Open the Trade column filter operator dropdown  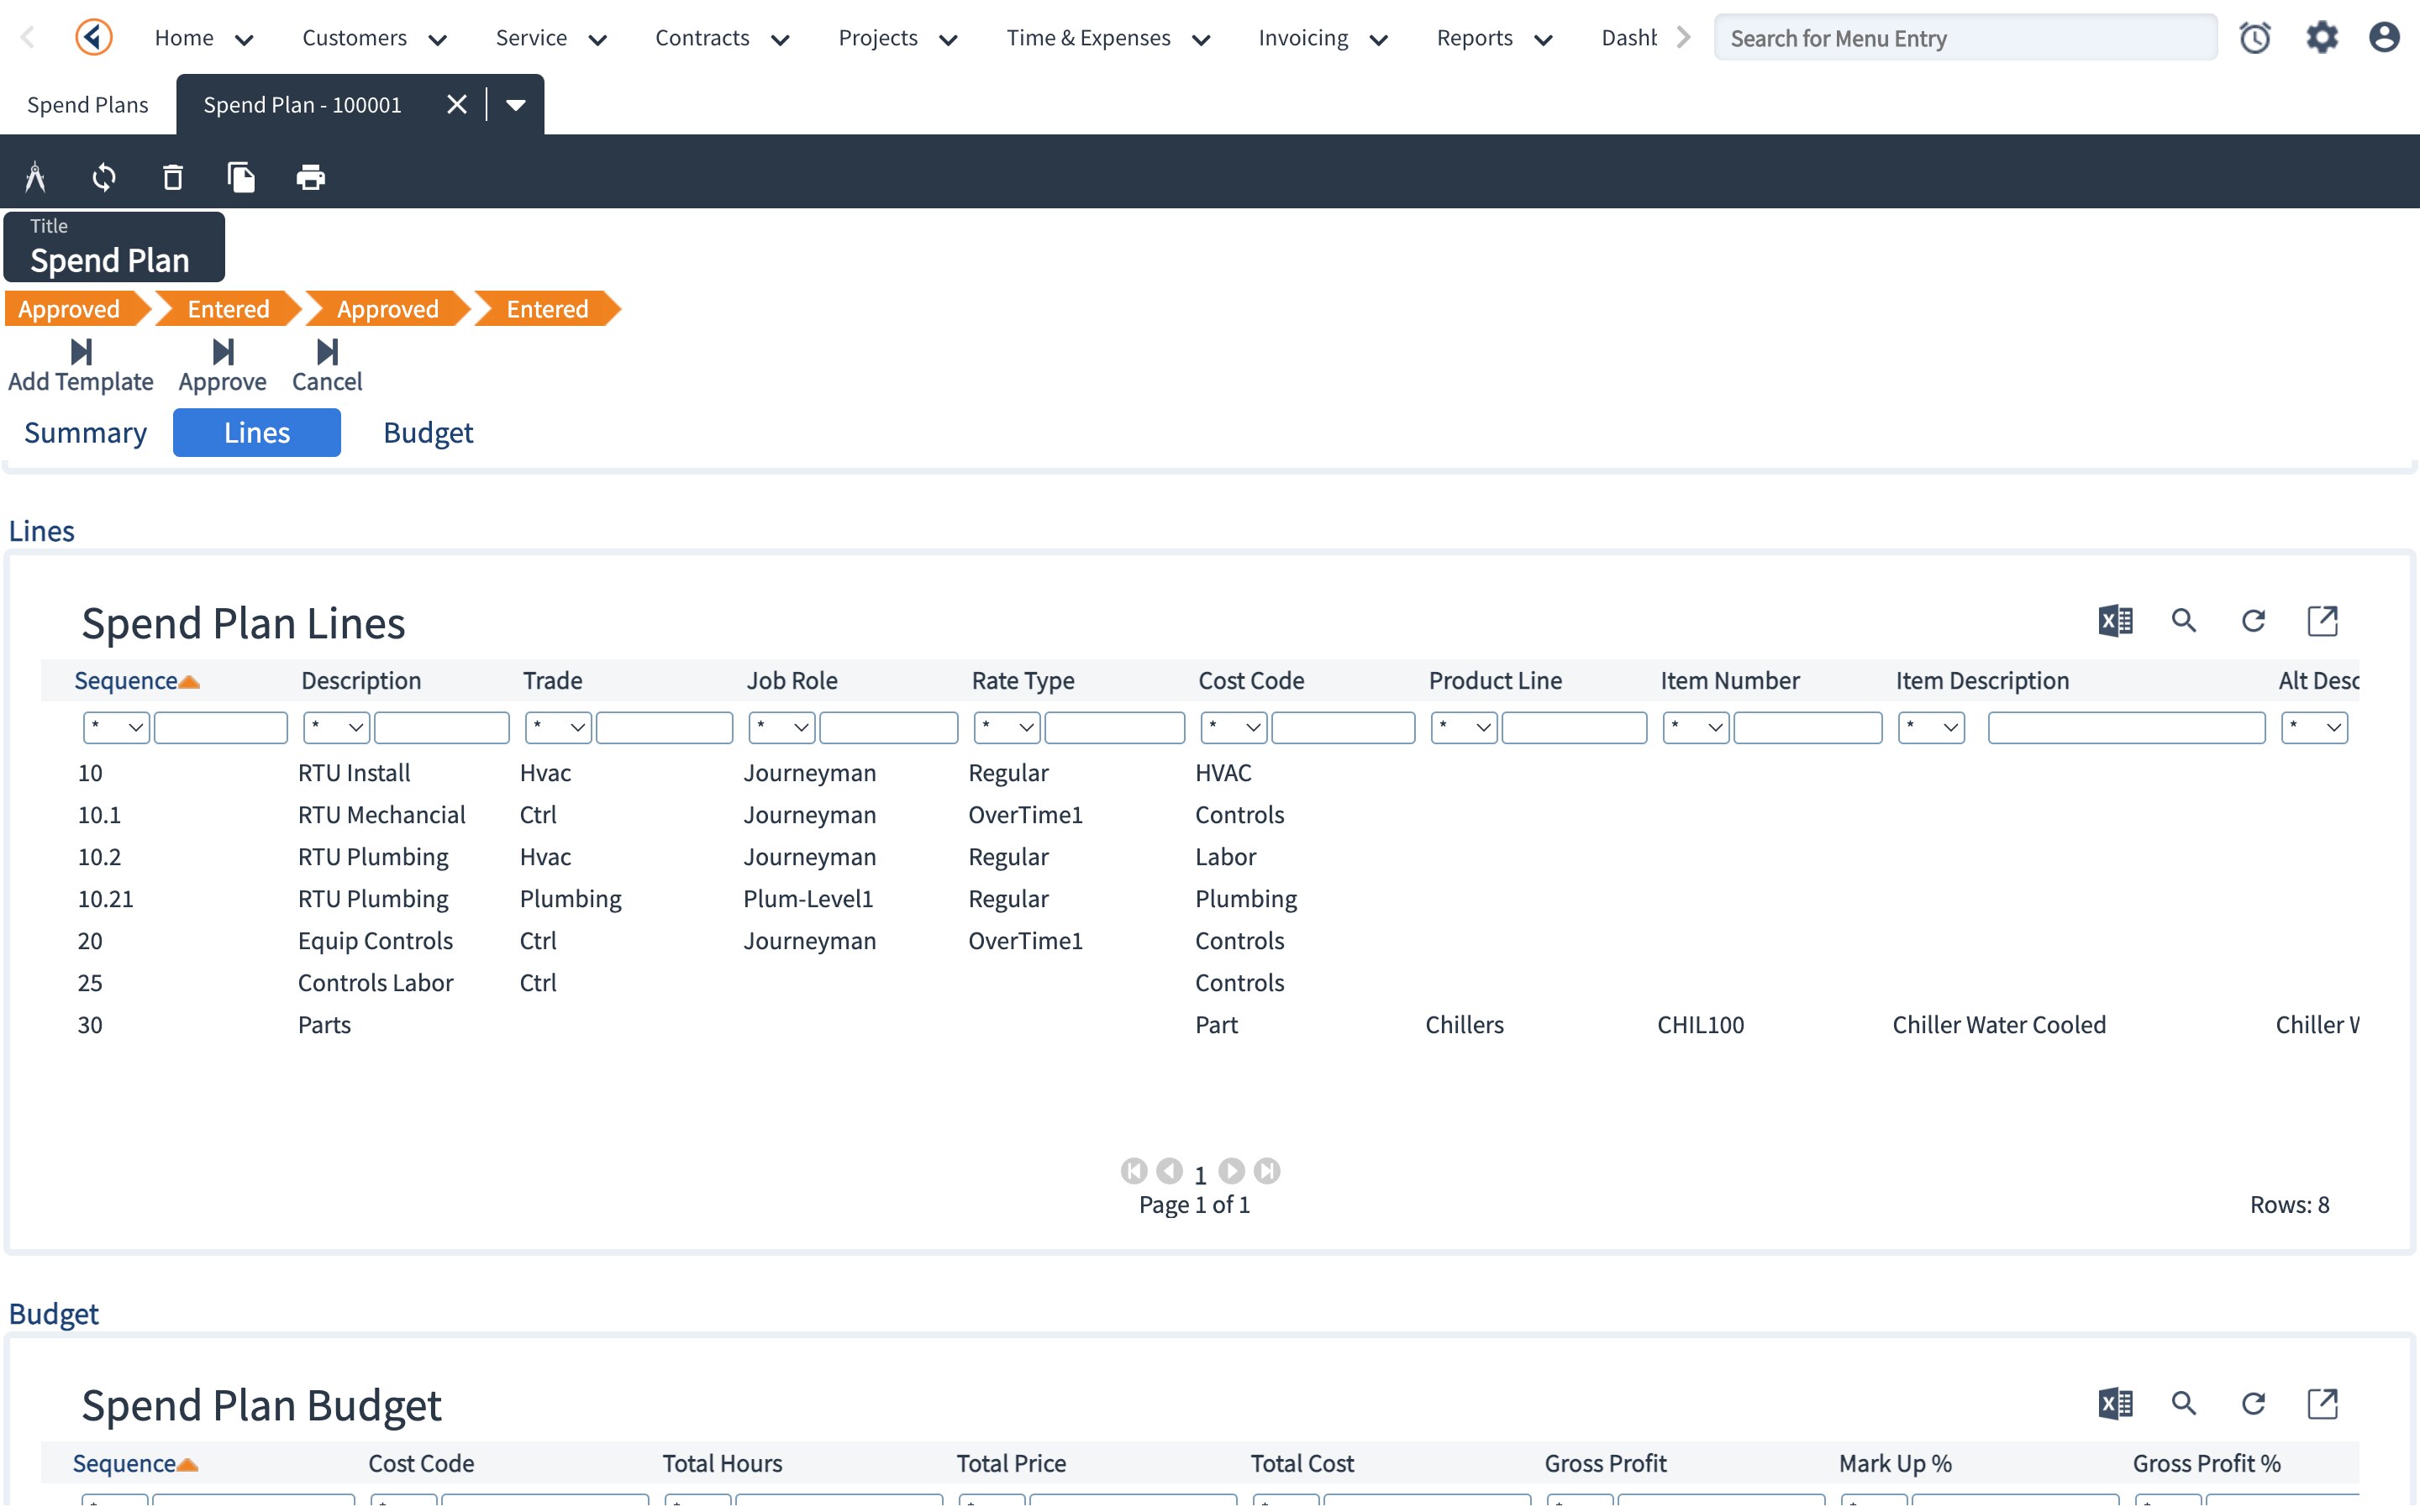558,727
